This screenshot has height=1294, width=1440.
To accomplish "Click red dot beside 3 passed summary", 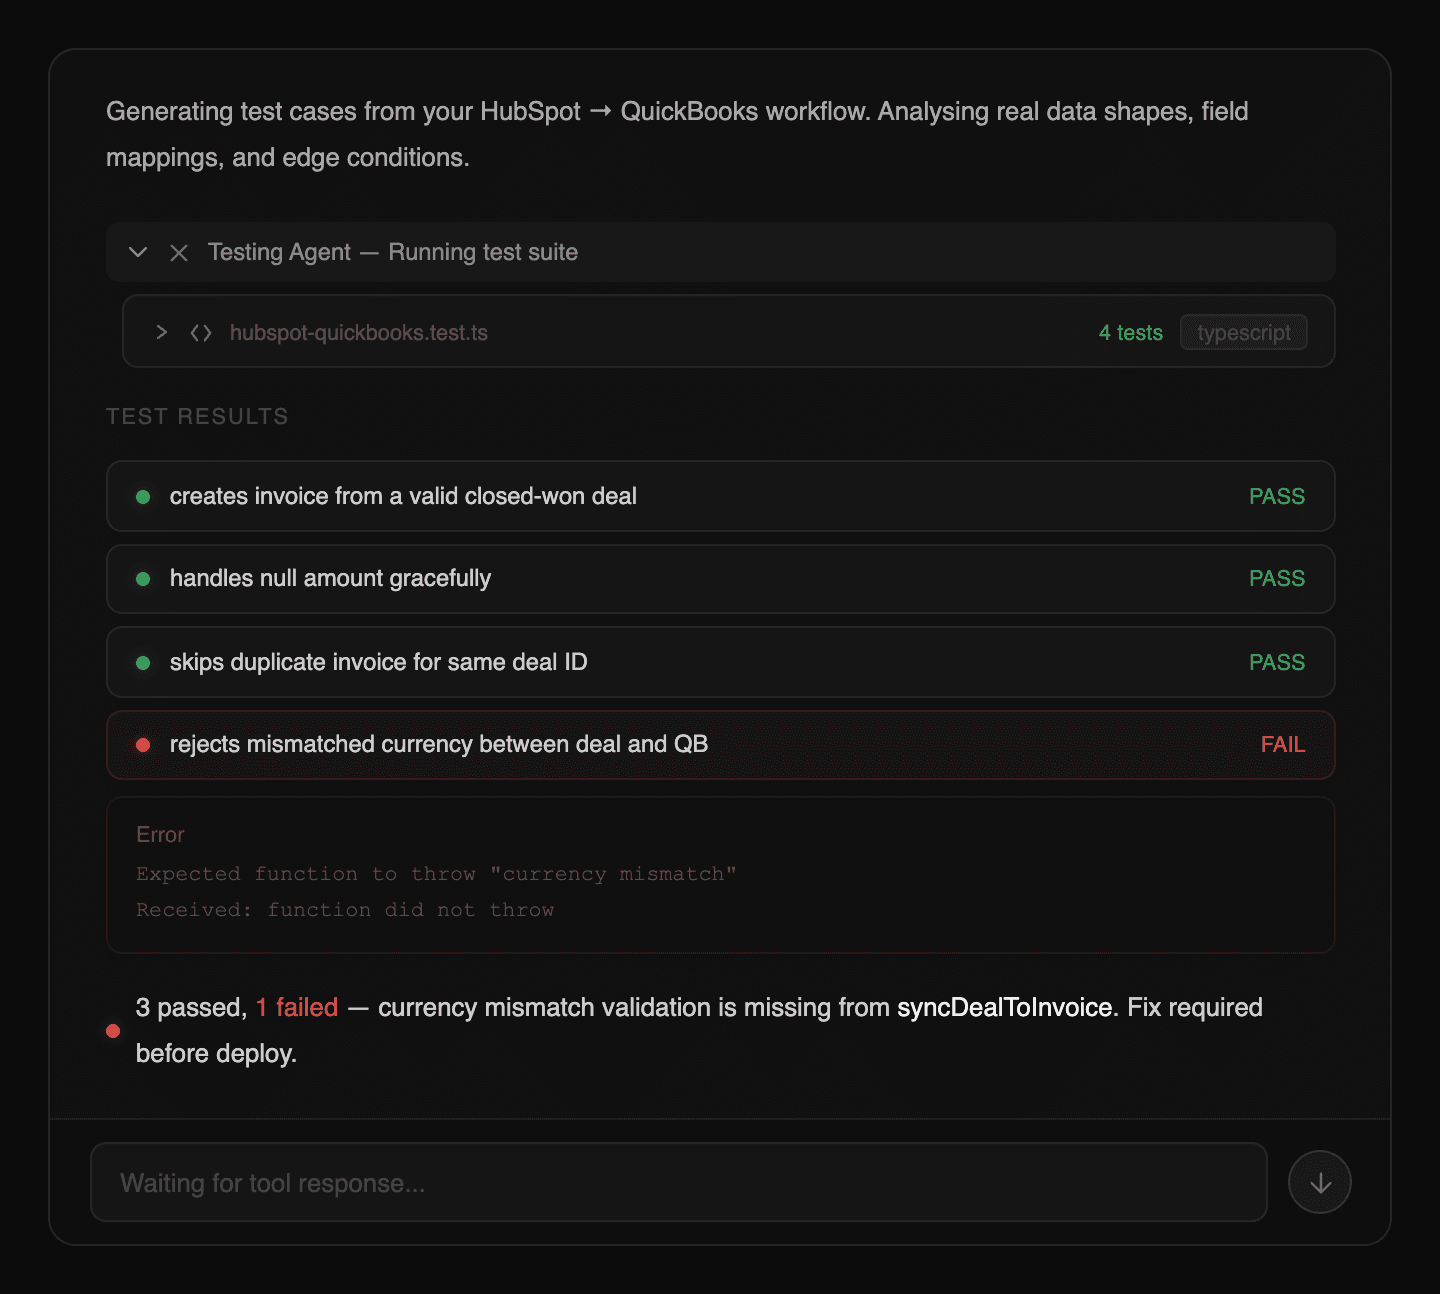I will pyautogui.click(x=113, y=1031).
